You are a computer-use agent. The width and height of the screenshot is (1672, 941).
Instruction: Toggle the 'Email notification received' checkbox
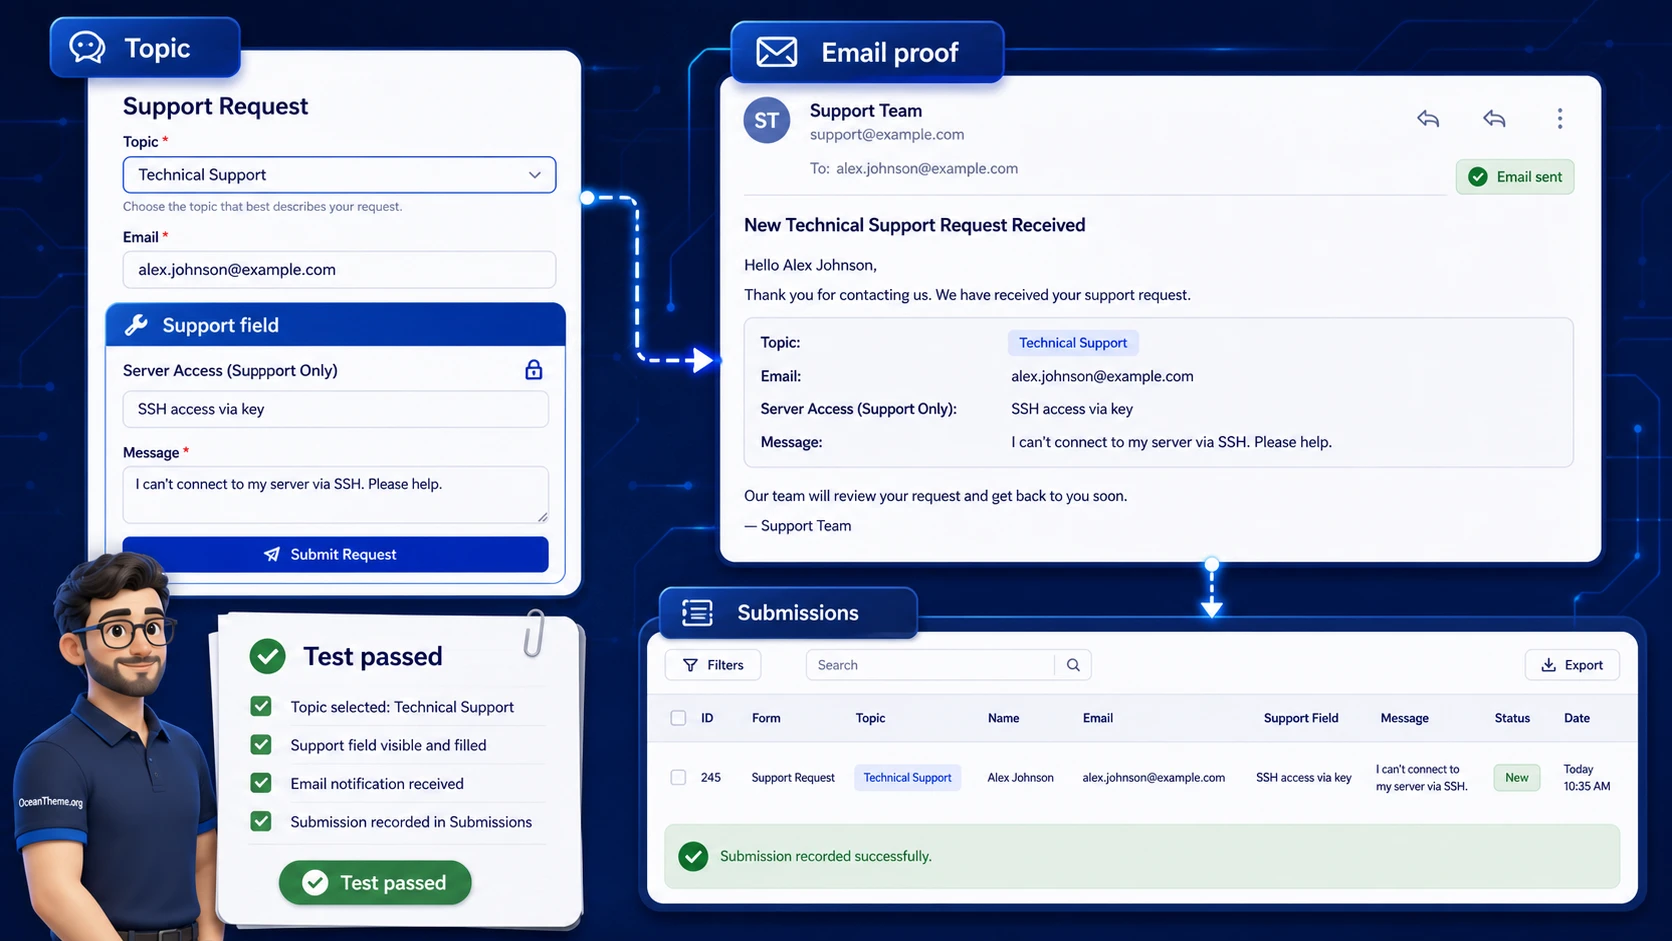click(x=261, y=783)
